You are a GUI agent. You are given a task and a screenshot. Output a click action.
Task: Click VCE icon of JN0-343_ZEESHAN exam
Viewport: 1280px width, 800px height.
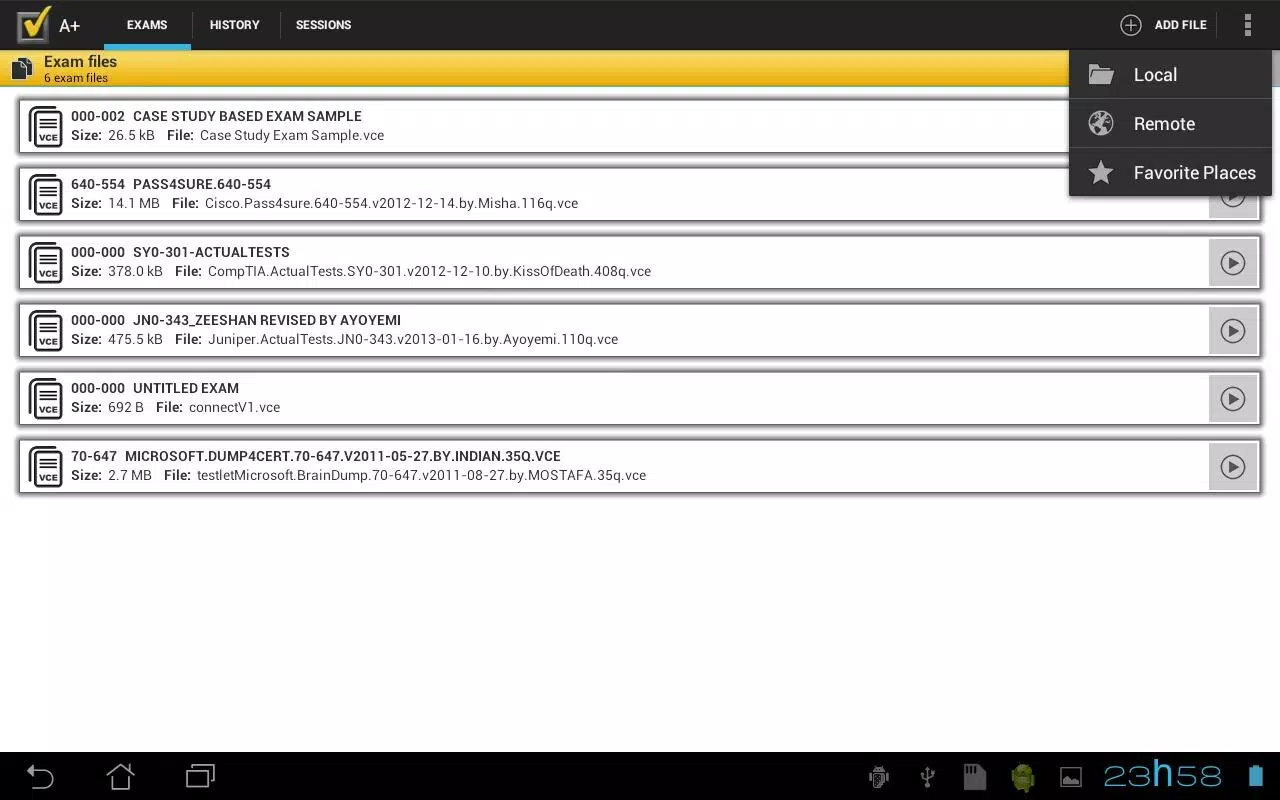(x=46, y=330)
